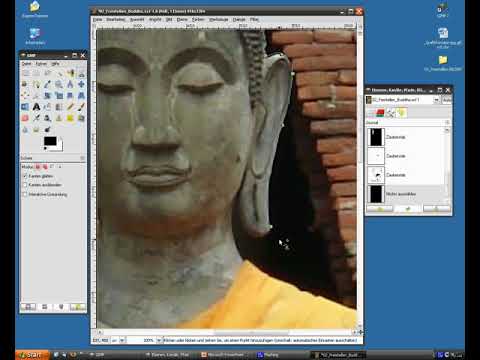Select the Clone stamp tool

click(x=59, y=118)
